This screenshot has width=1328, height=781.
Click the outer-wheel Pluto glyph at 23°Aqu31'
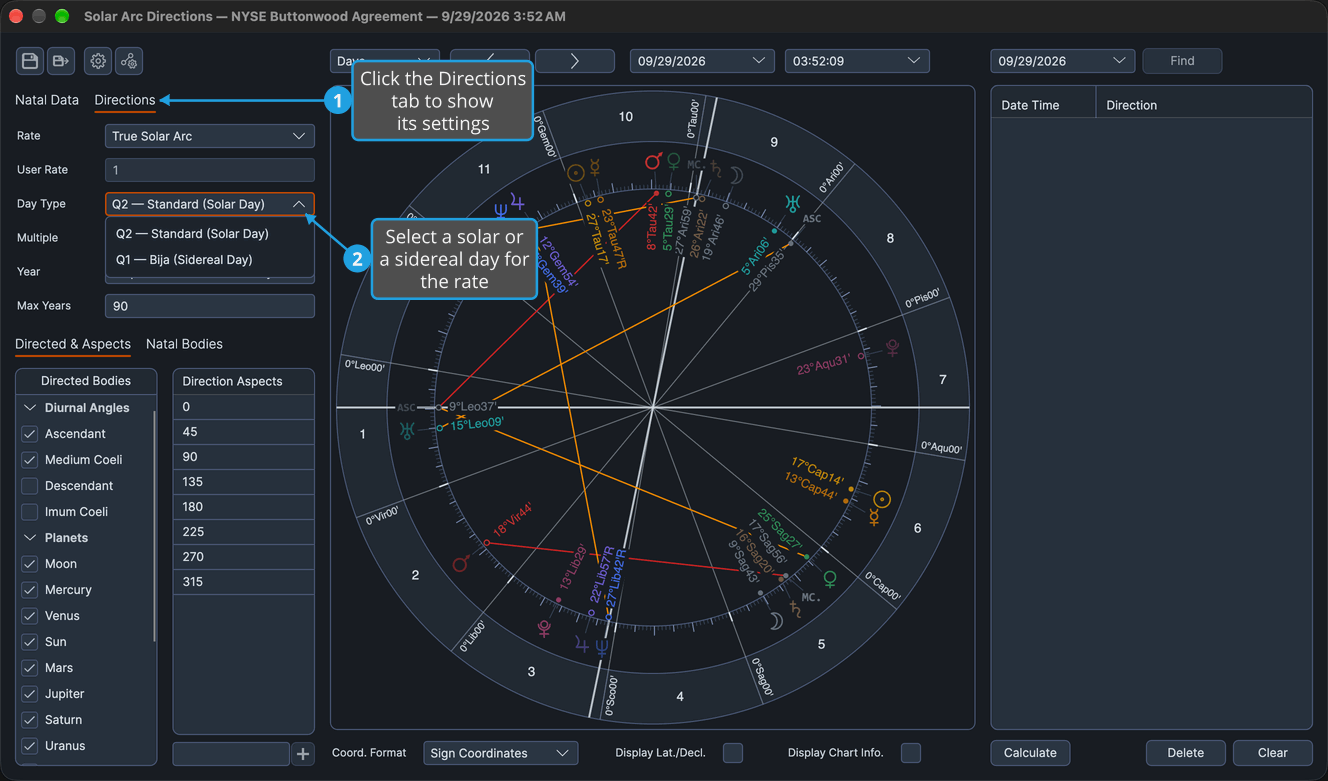pos(892,348)
